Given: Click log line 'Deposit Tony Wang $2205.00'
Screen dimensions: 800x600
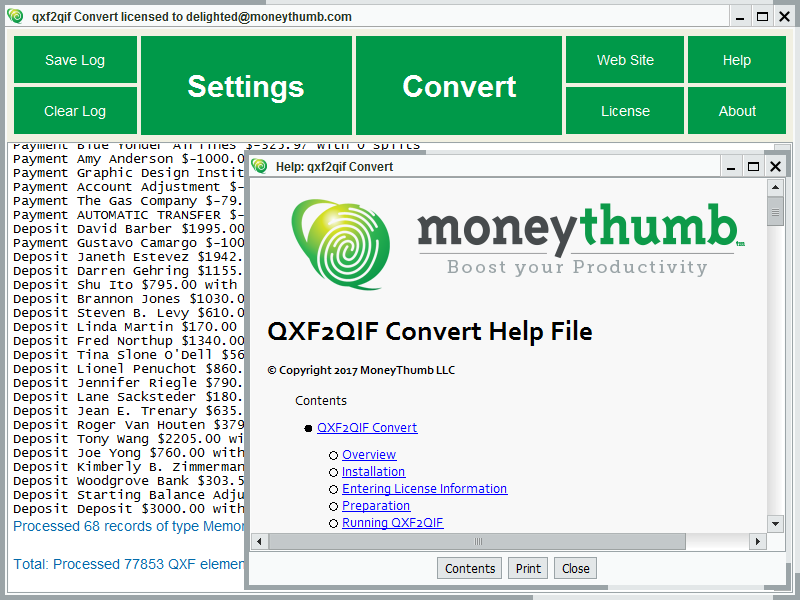Looking at the screenshot, I should [x=129, y=439].
